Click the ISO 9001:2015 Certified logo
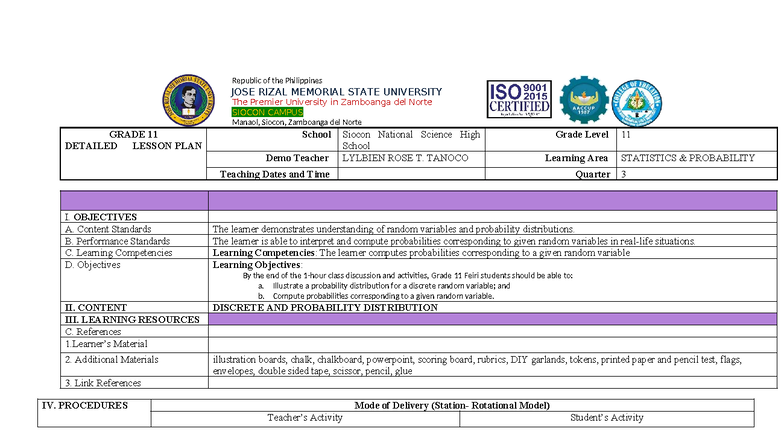The image size is (784, 441). point(519,99)
